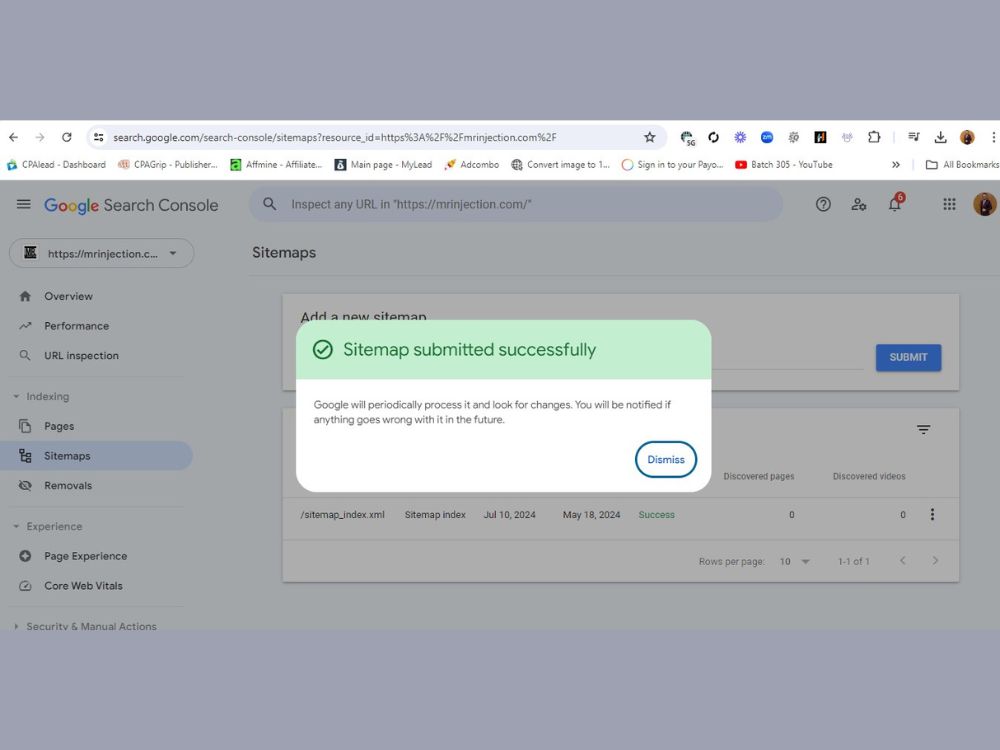
Task: Open user settings people icon
Action: pos(858,204)
